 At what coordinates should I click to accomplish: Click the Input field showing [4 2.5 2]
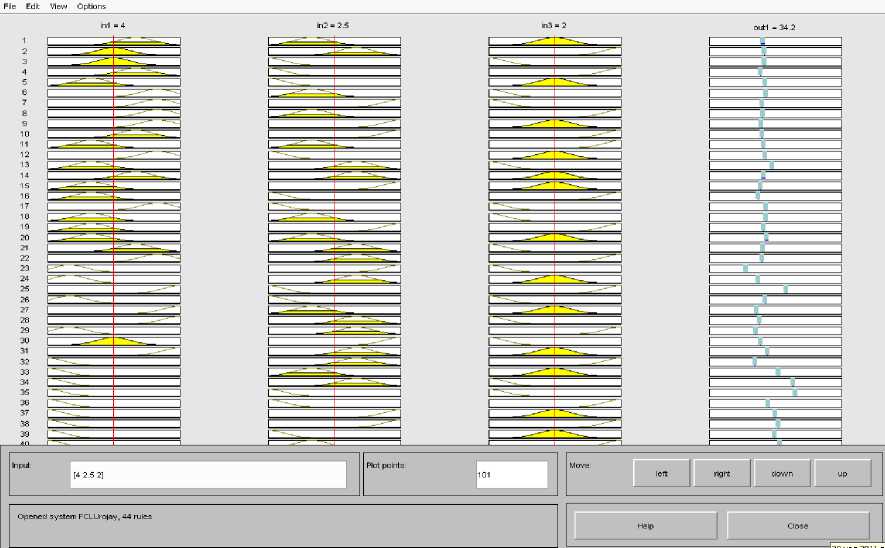click(208, 475)
